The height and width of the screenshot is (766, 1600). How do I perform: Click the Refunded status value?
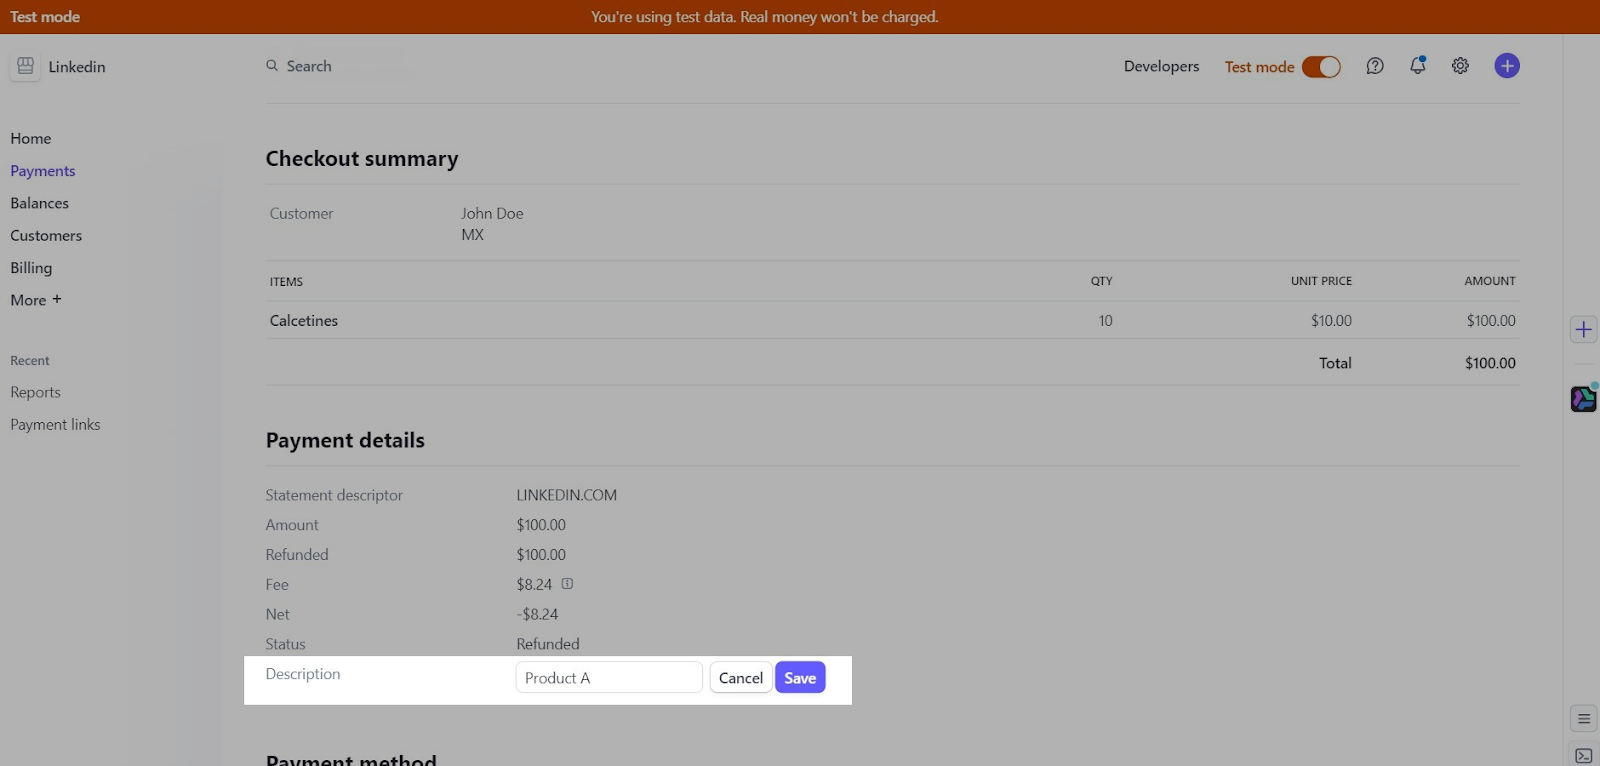pyautogui.click(x=548, y=644)
